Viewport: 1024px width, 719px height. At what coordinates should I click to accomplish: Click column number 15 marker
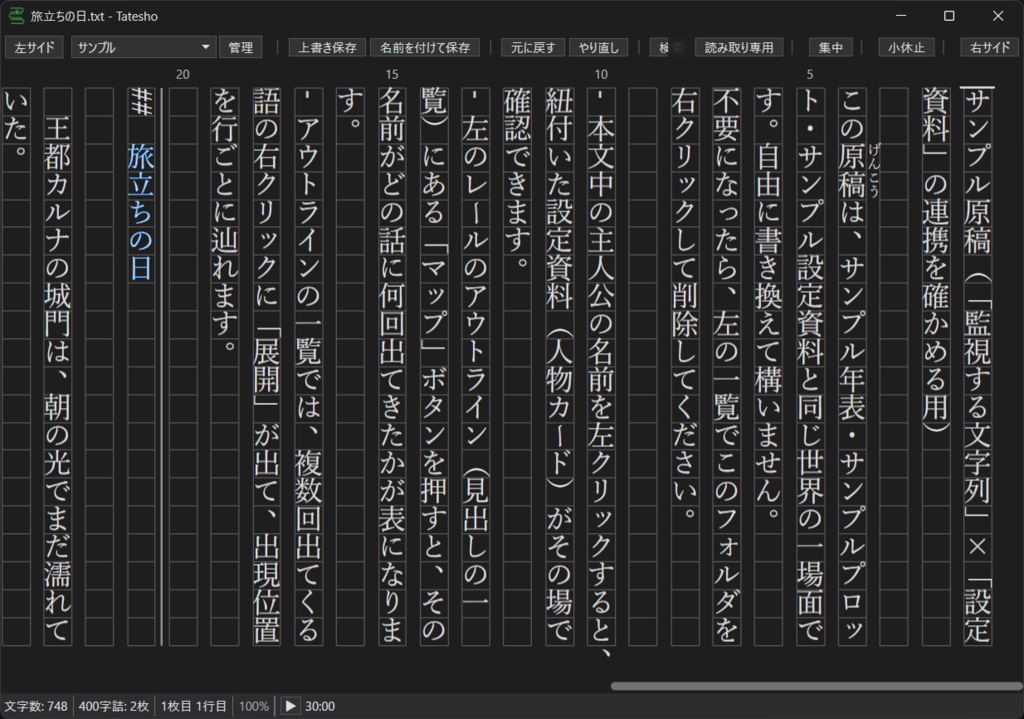(x=392, y=74)
